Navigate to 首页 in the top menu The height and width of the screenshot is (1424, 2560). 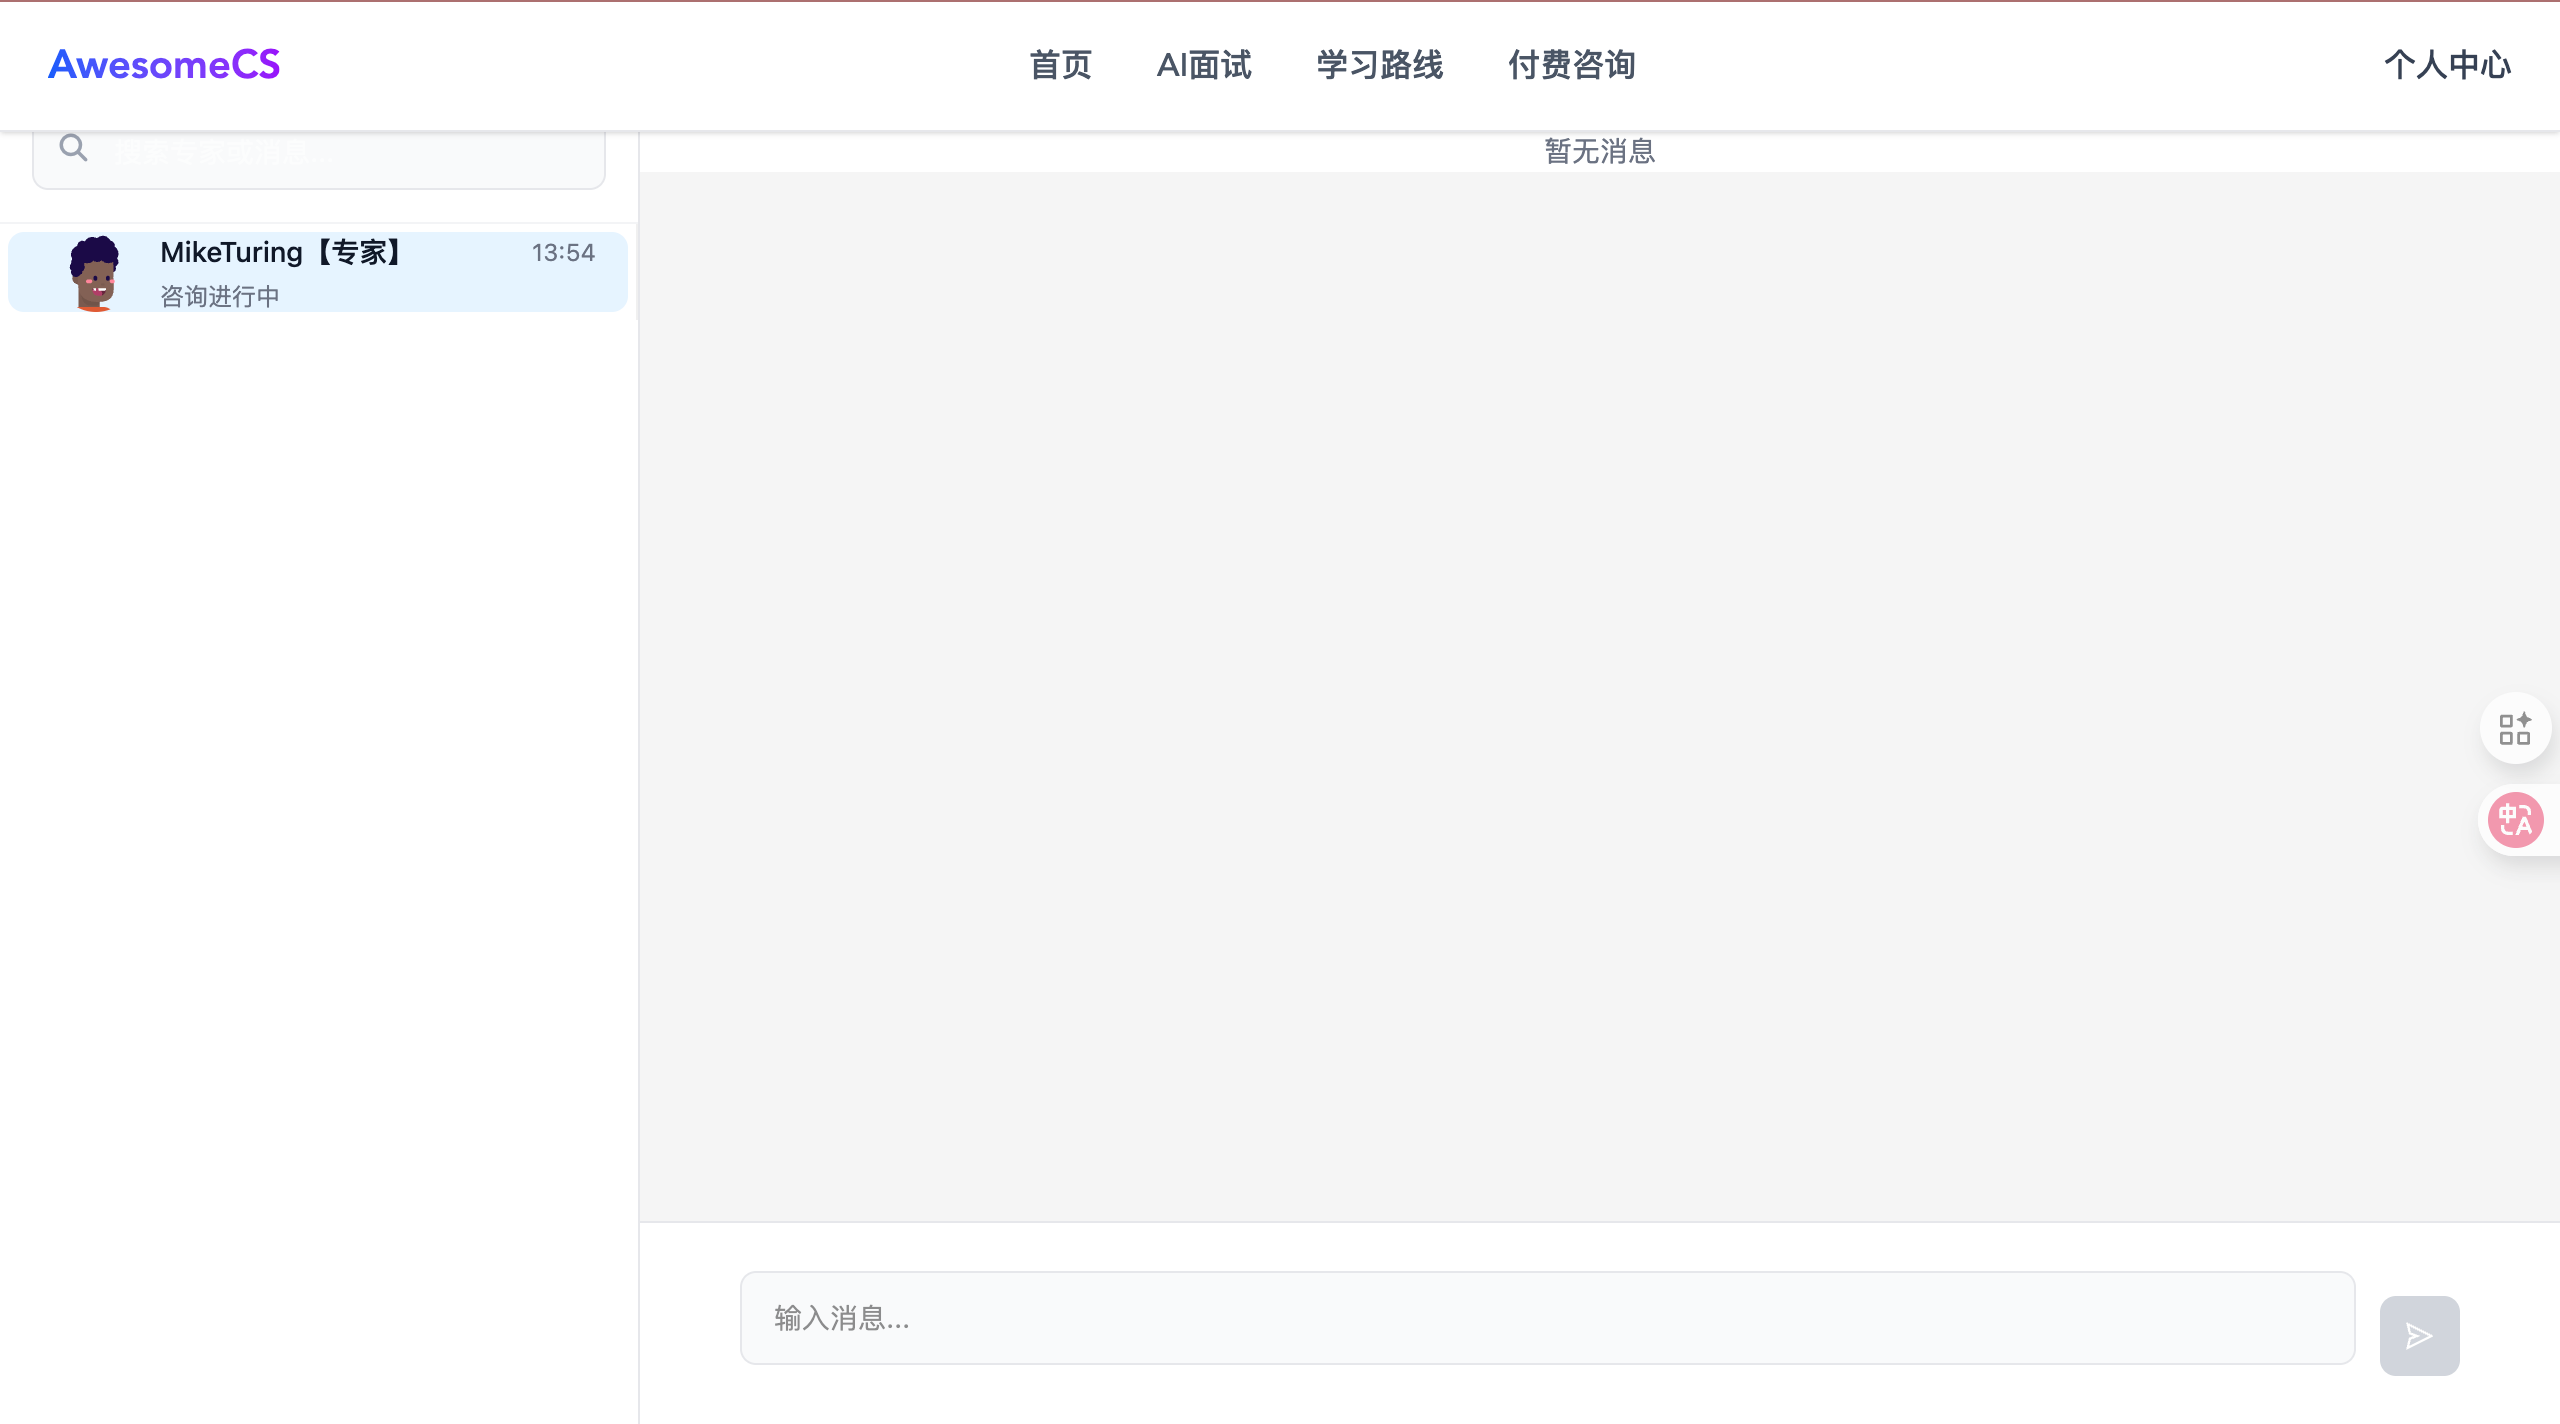click(x=1060, y=65)
